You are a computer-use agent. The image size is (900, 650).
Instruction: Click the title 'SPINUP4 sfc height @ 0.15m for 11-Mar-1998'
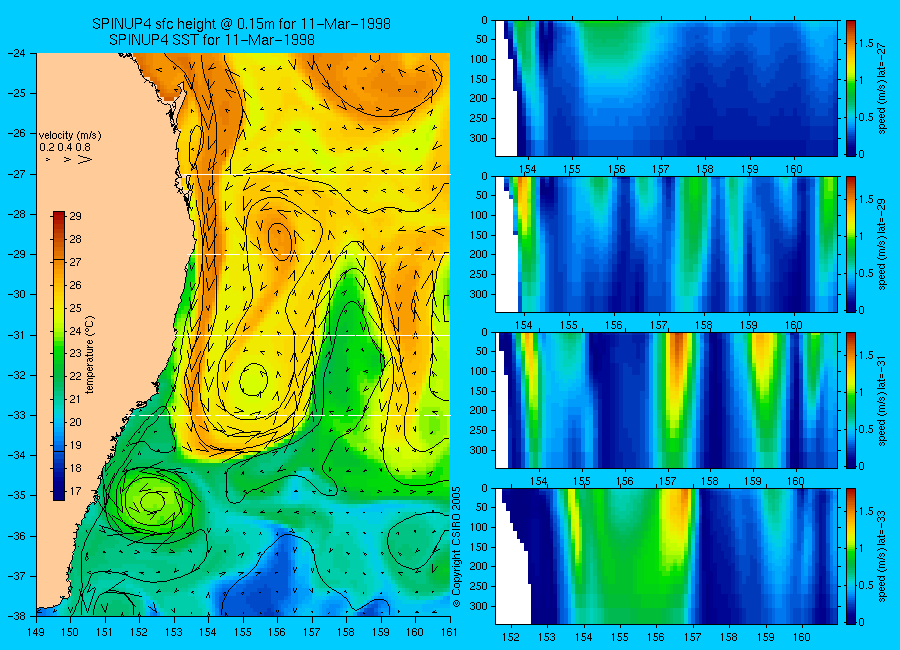pos(241,24)
